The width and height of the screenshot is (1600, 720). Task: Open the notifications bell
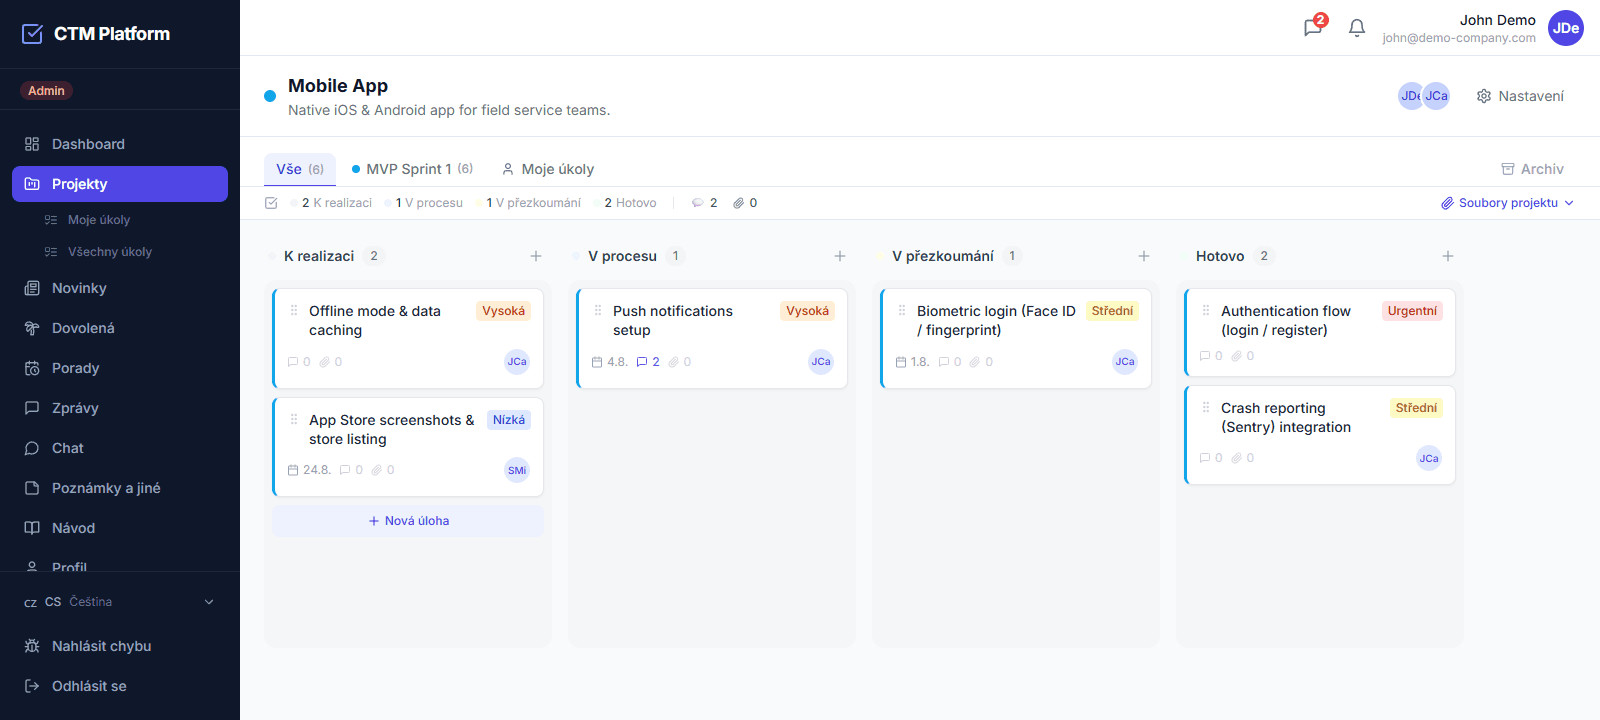1357,28
